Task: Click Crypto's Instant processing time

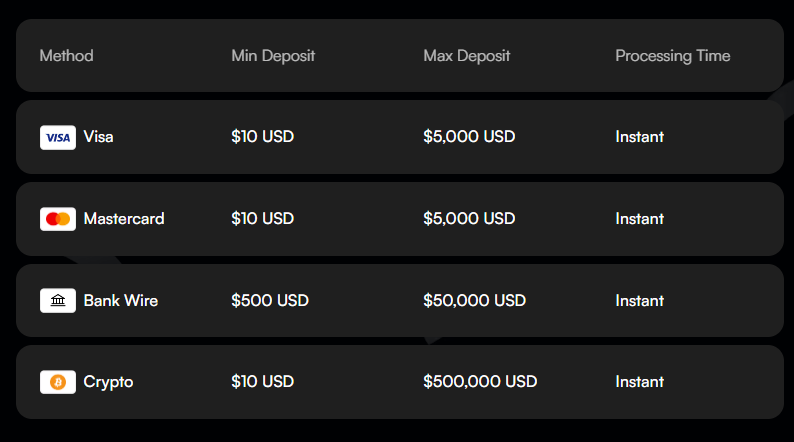Action: [x=639, y=382]
